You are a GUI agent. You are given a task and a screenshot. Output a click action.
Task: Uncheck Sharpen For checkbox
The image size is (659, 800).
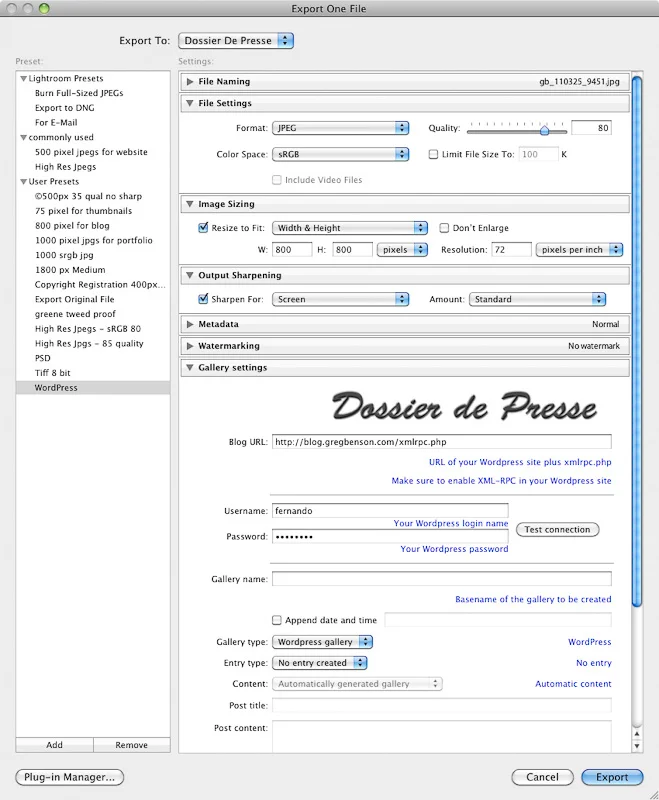pyautogui.click(x=203, y=299)
